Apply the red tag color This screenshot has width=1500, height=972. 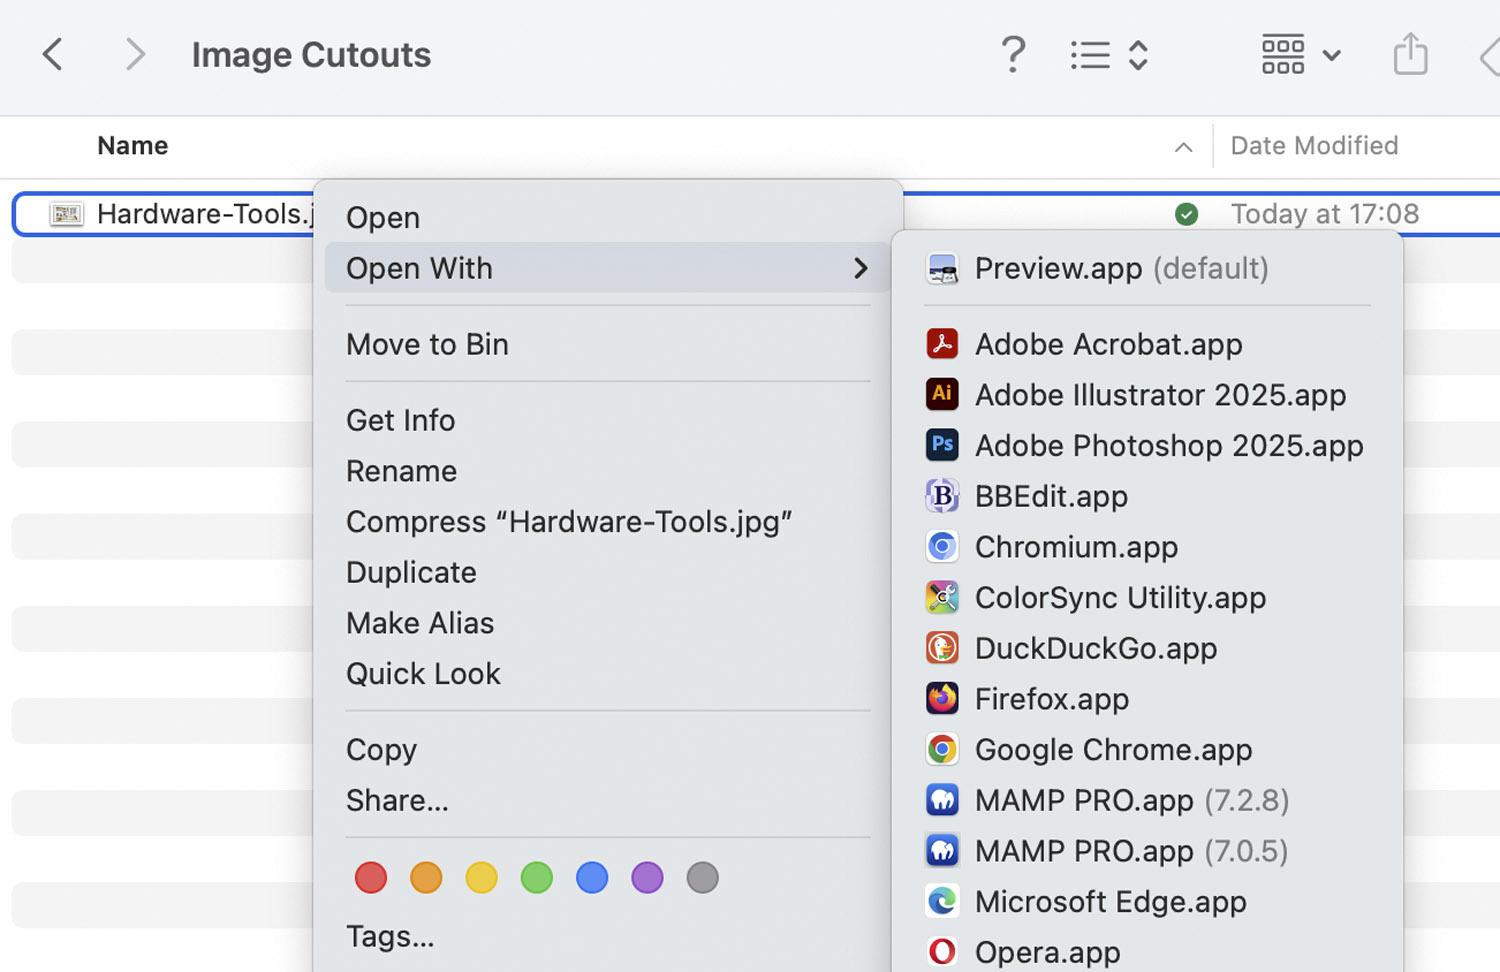pyautogui.click(x=371, y=878)
